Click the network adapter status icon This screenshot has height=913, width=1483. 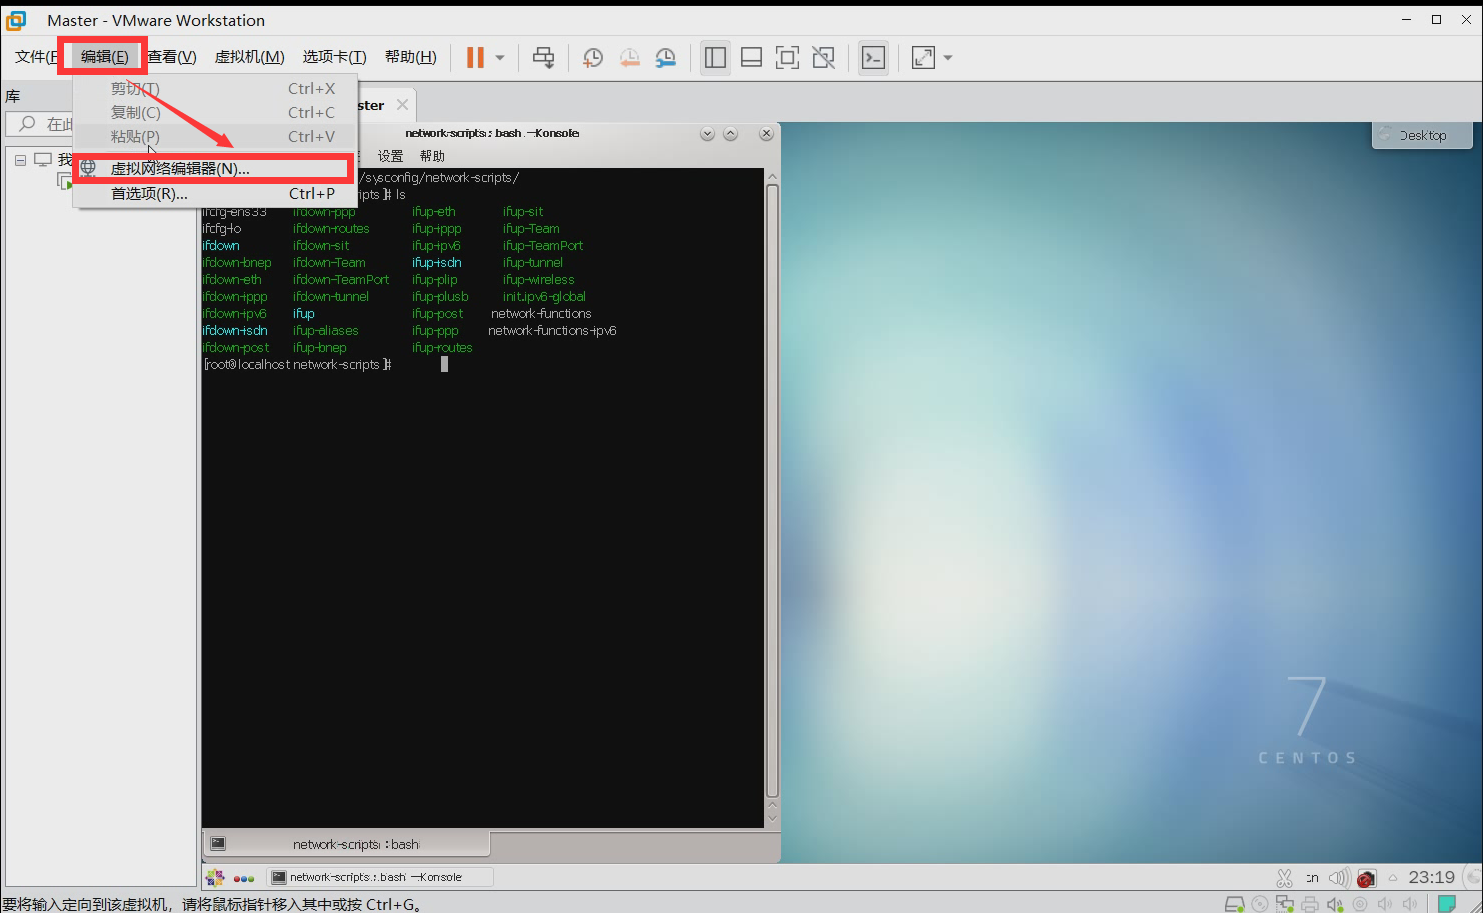point(1285,904)
